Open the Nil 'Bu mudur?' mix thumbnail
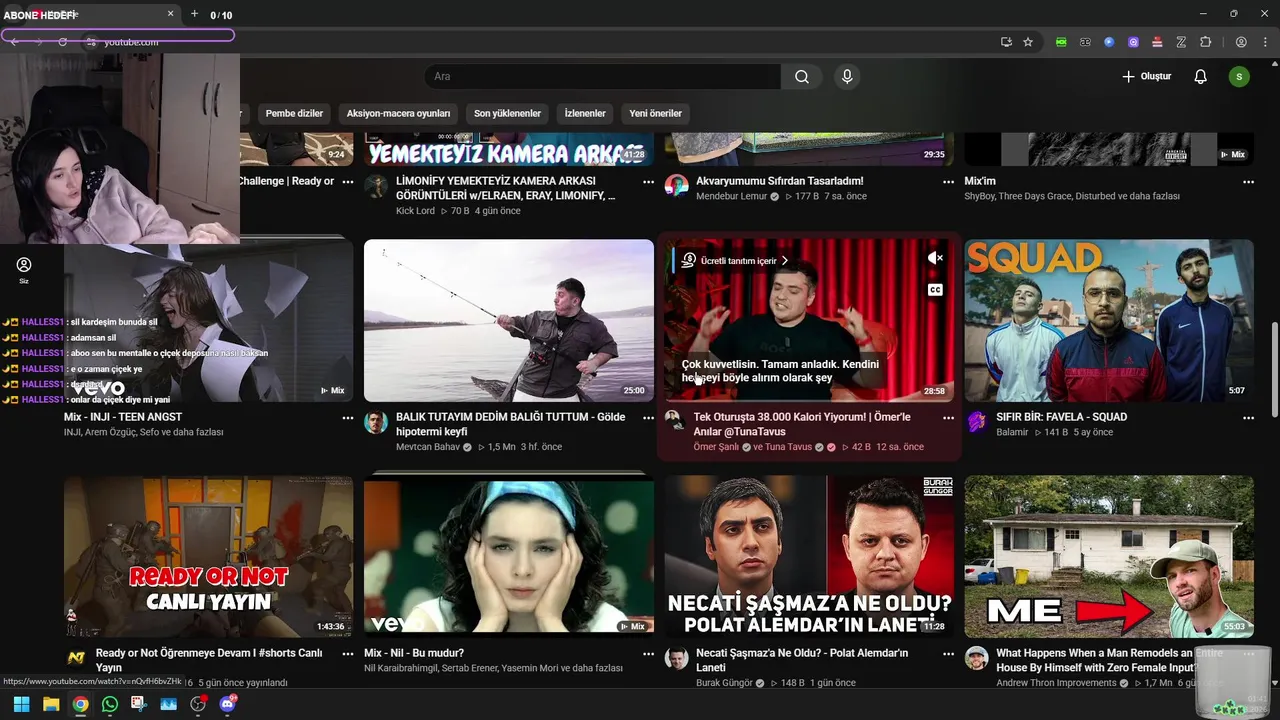1280x720 pixels. point(509,556)
